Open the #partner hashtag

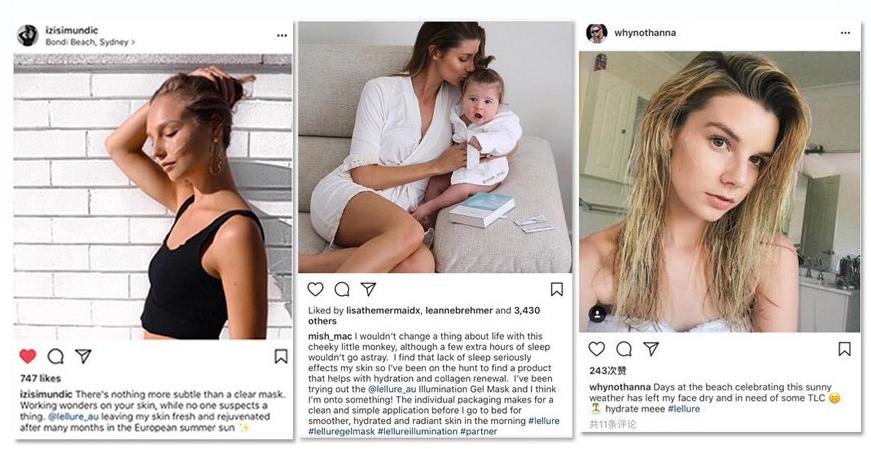click(479, 431)
